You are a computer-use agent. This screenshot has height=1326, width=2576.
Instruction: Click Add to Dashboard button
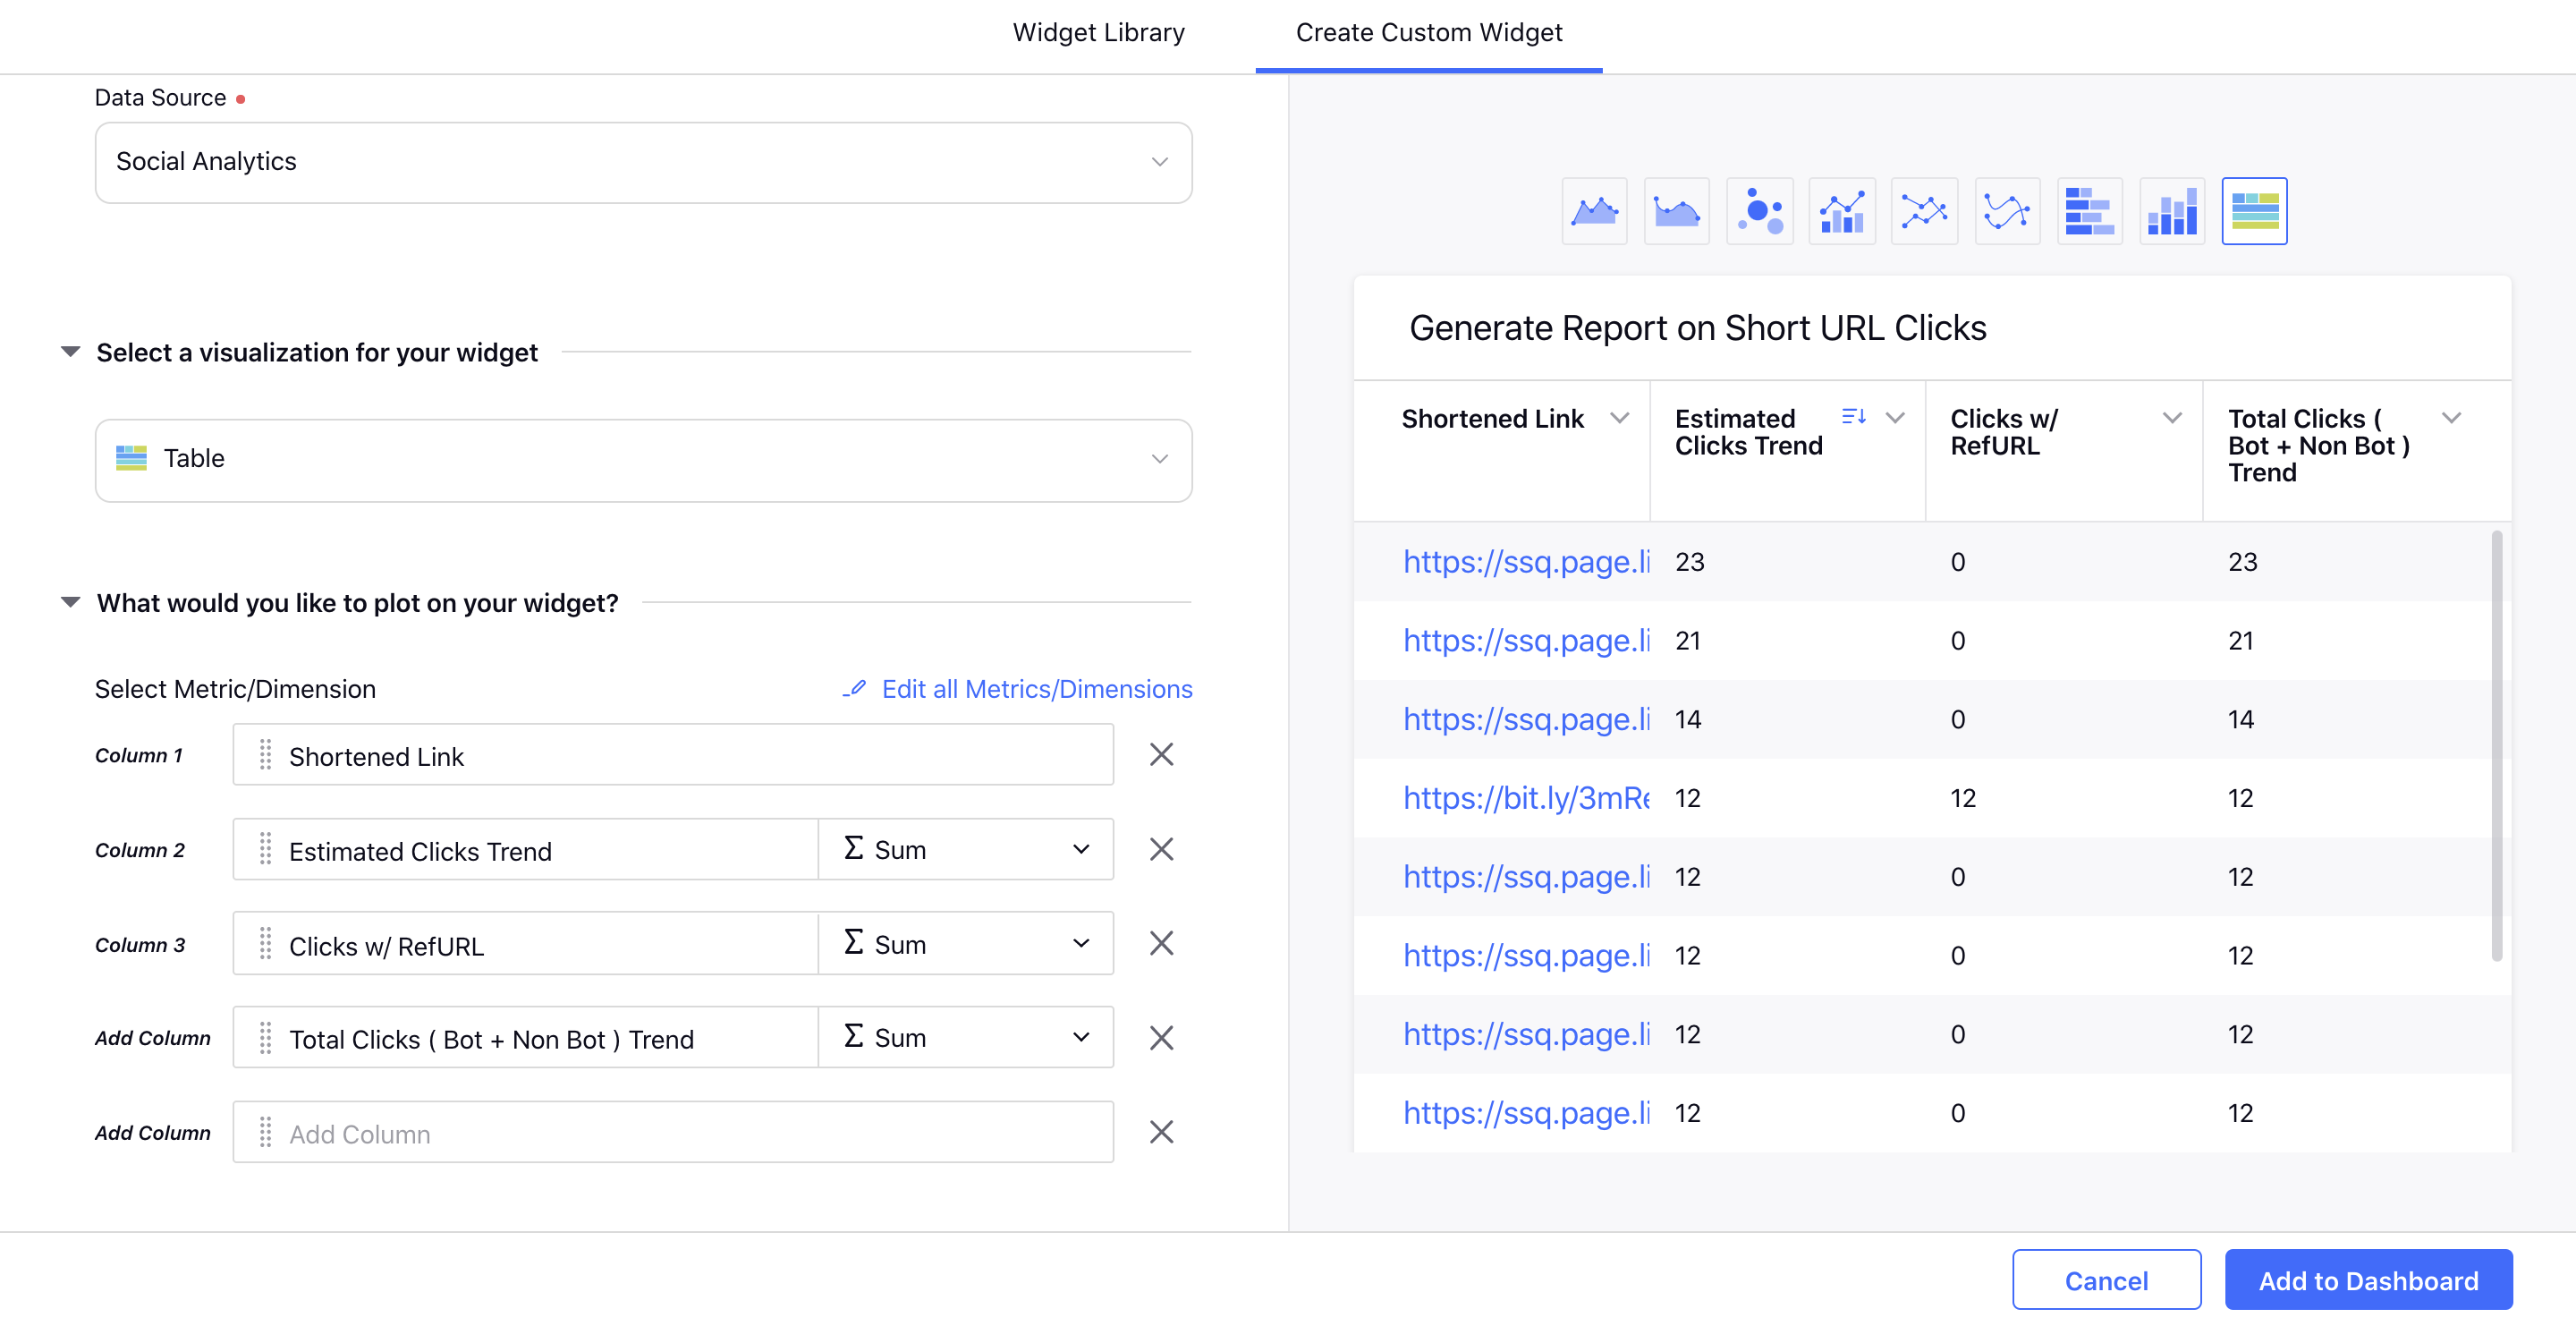click(x=2368, y=1280)
